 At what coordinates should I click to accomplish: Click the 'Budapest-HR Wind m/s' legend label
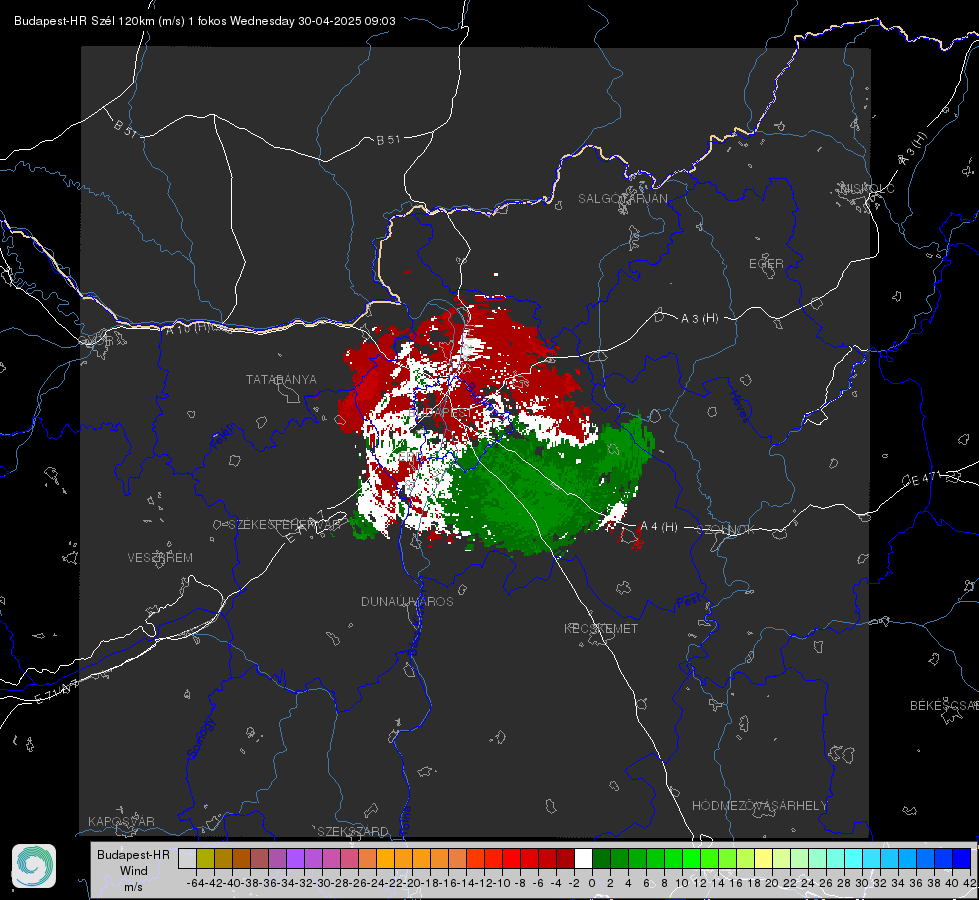click(x=134, y=870)
